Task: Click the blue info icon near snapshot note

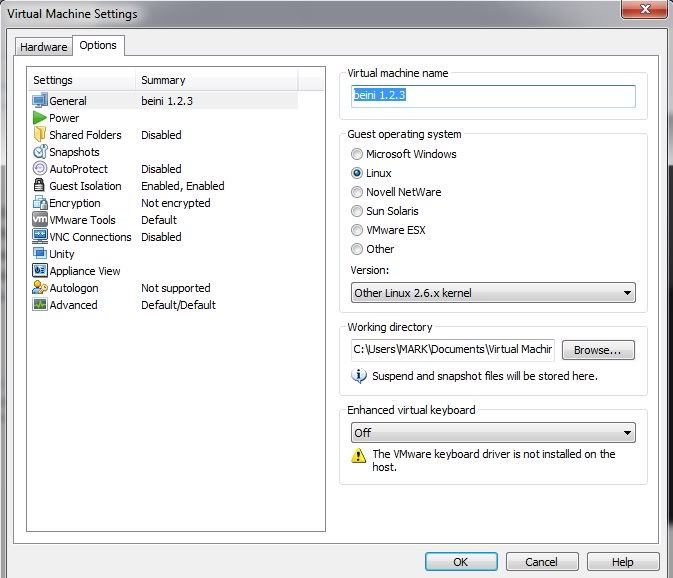Action: point(359,375)
